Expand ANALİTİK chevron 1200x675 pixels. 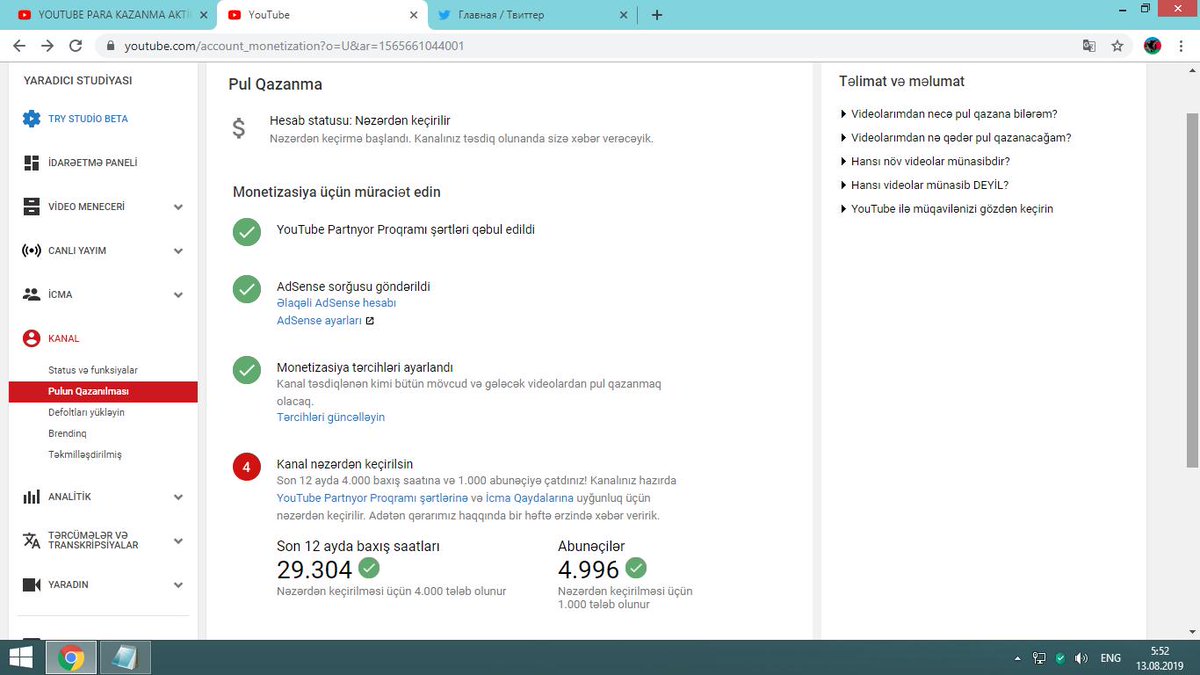pyautogui.click(x=178, y=497)
